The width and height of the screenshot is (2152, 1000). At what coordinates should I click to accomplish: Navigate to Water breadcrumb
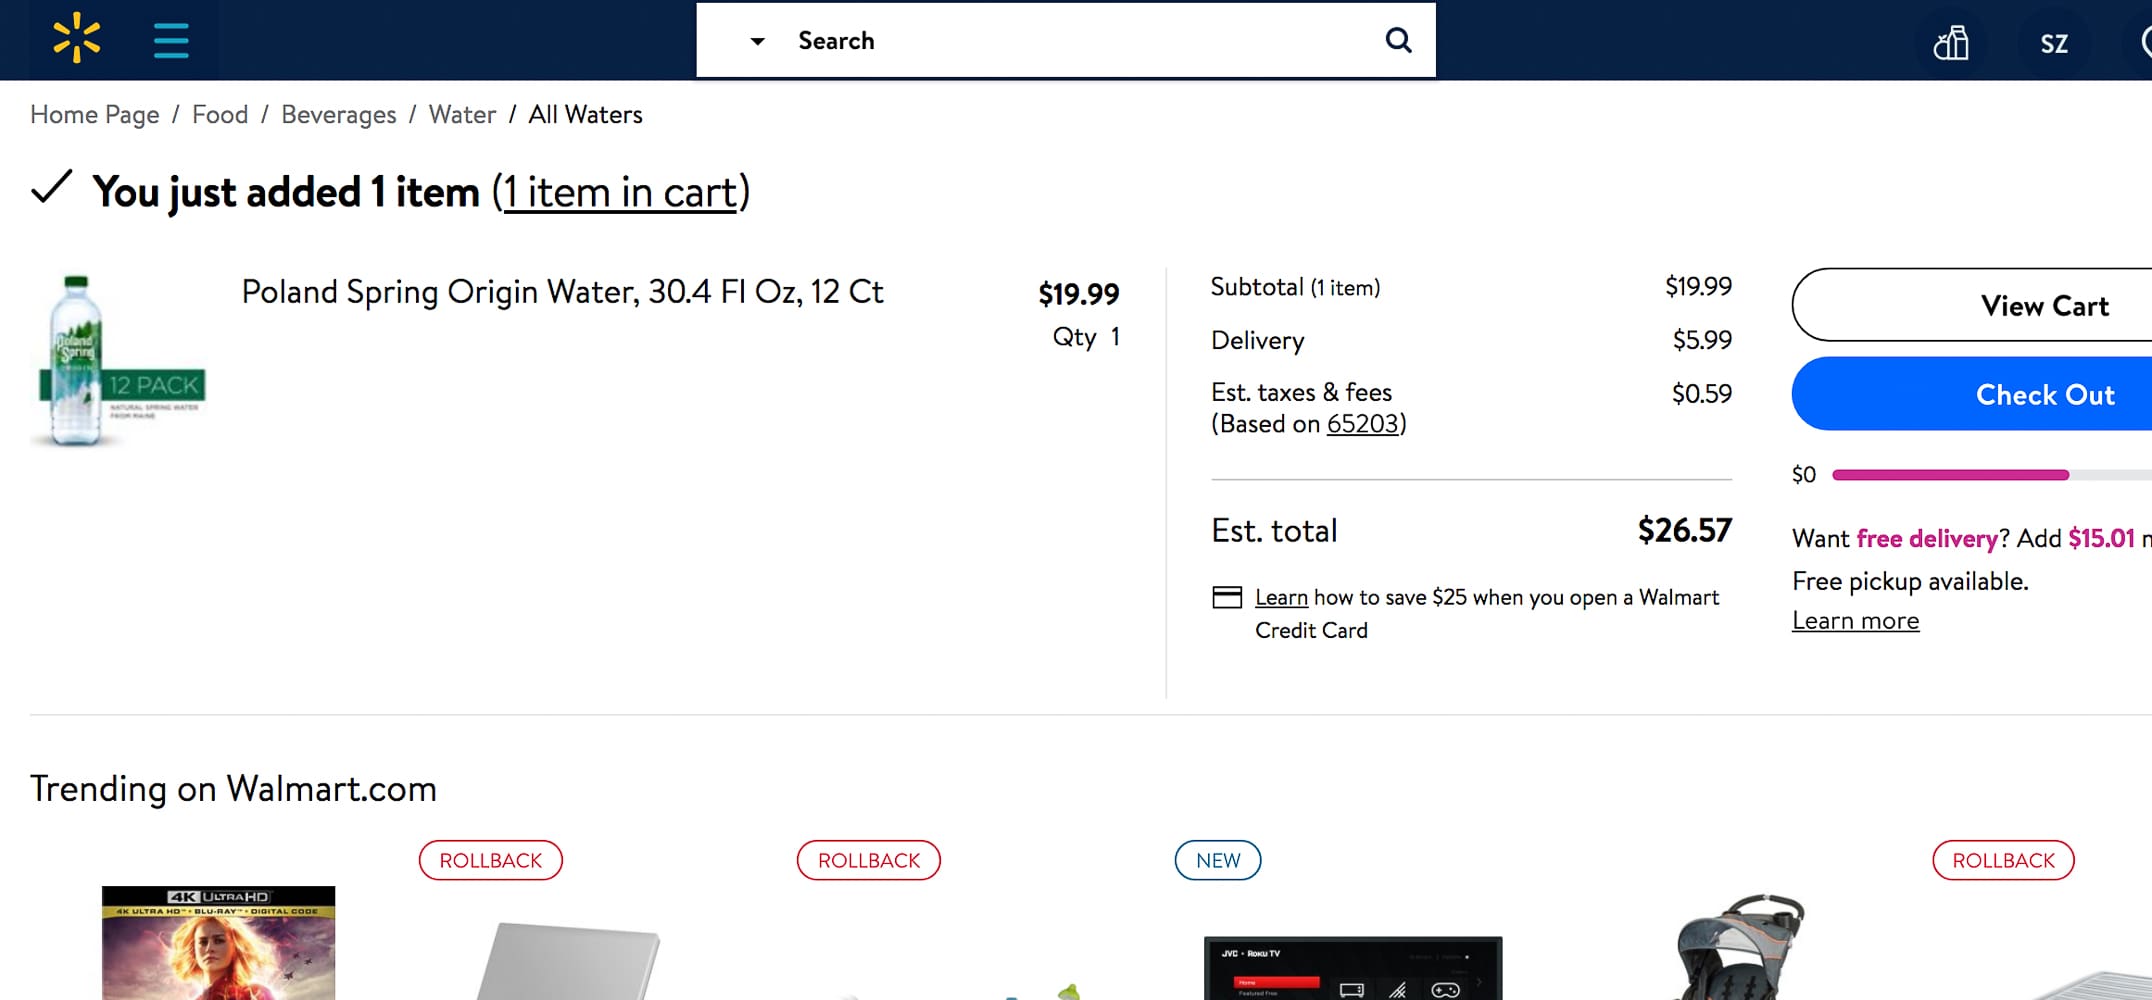tap(462, 115)
